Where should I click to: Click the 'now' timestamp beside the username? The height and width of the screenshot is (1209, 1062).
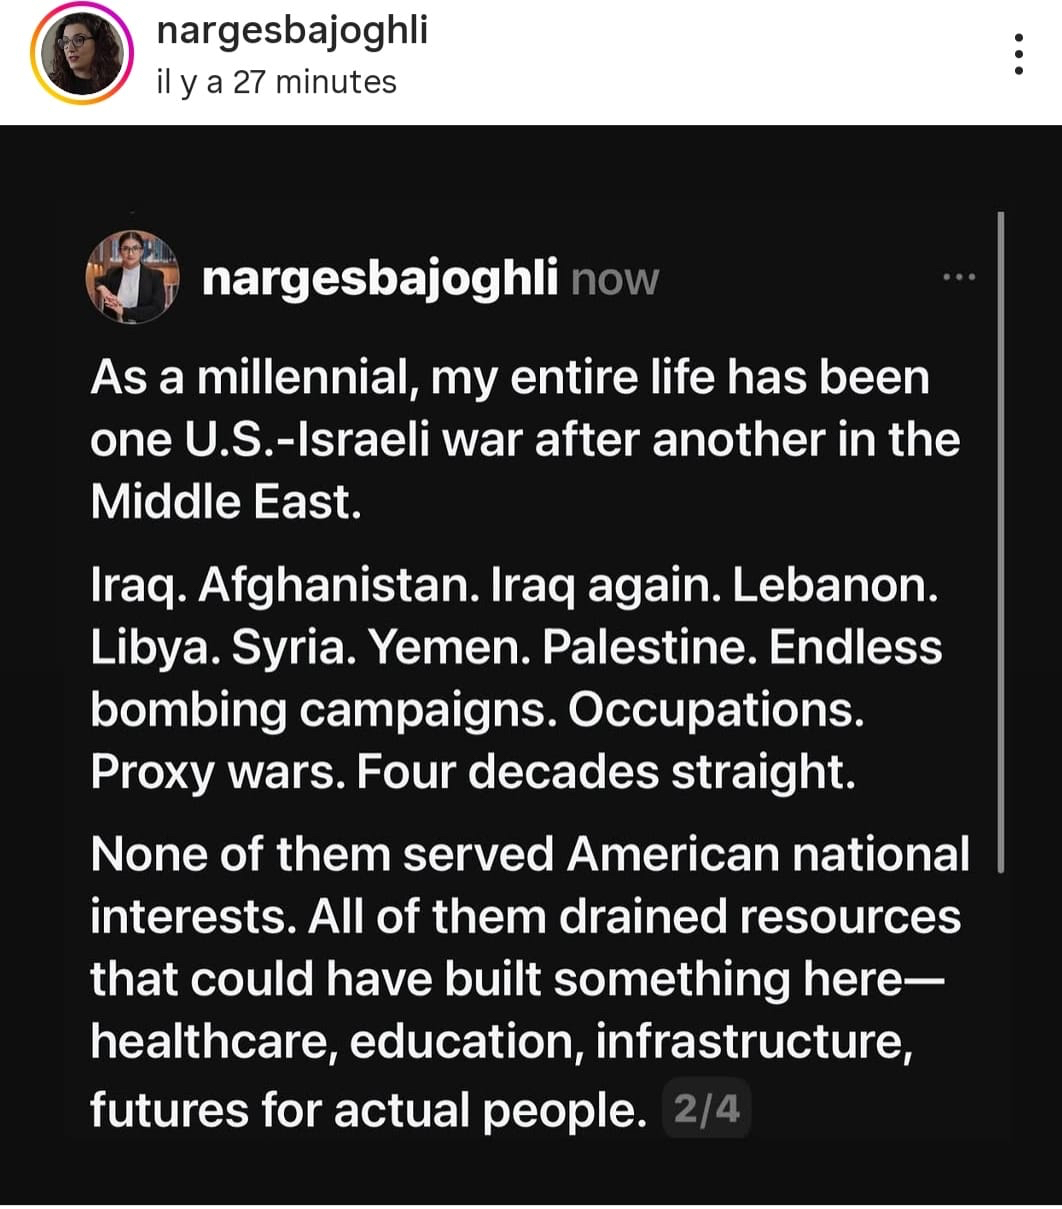[x=615, y=280]
